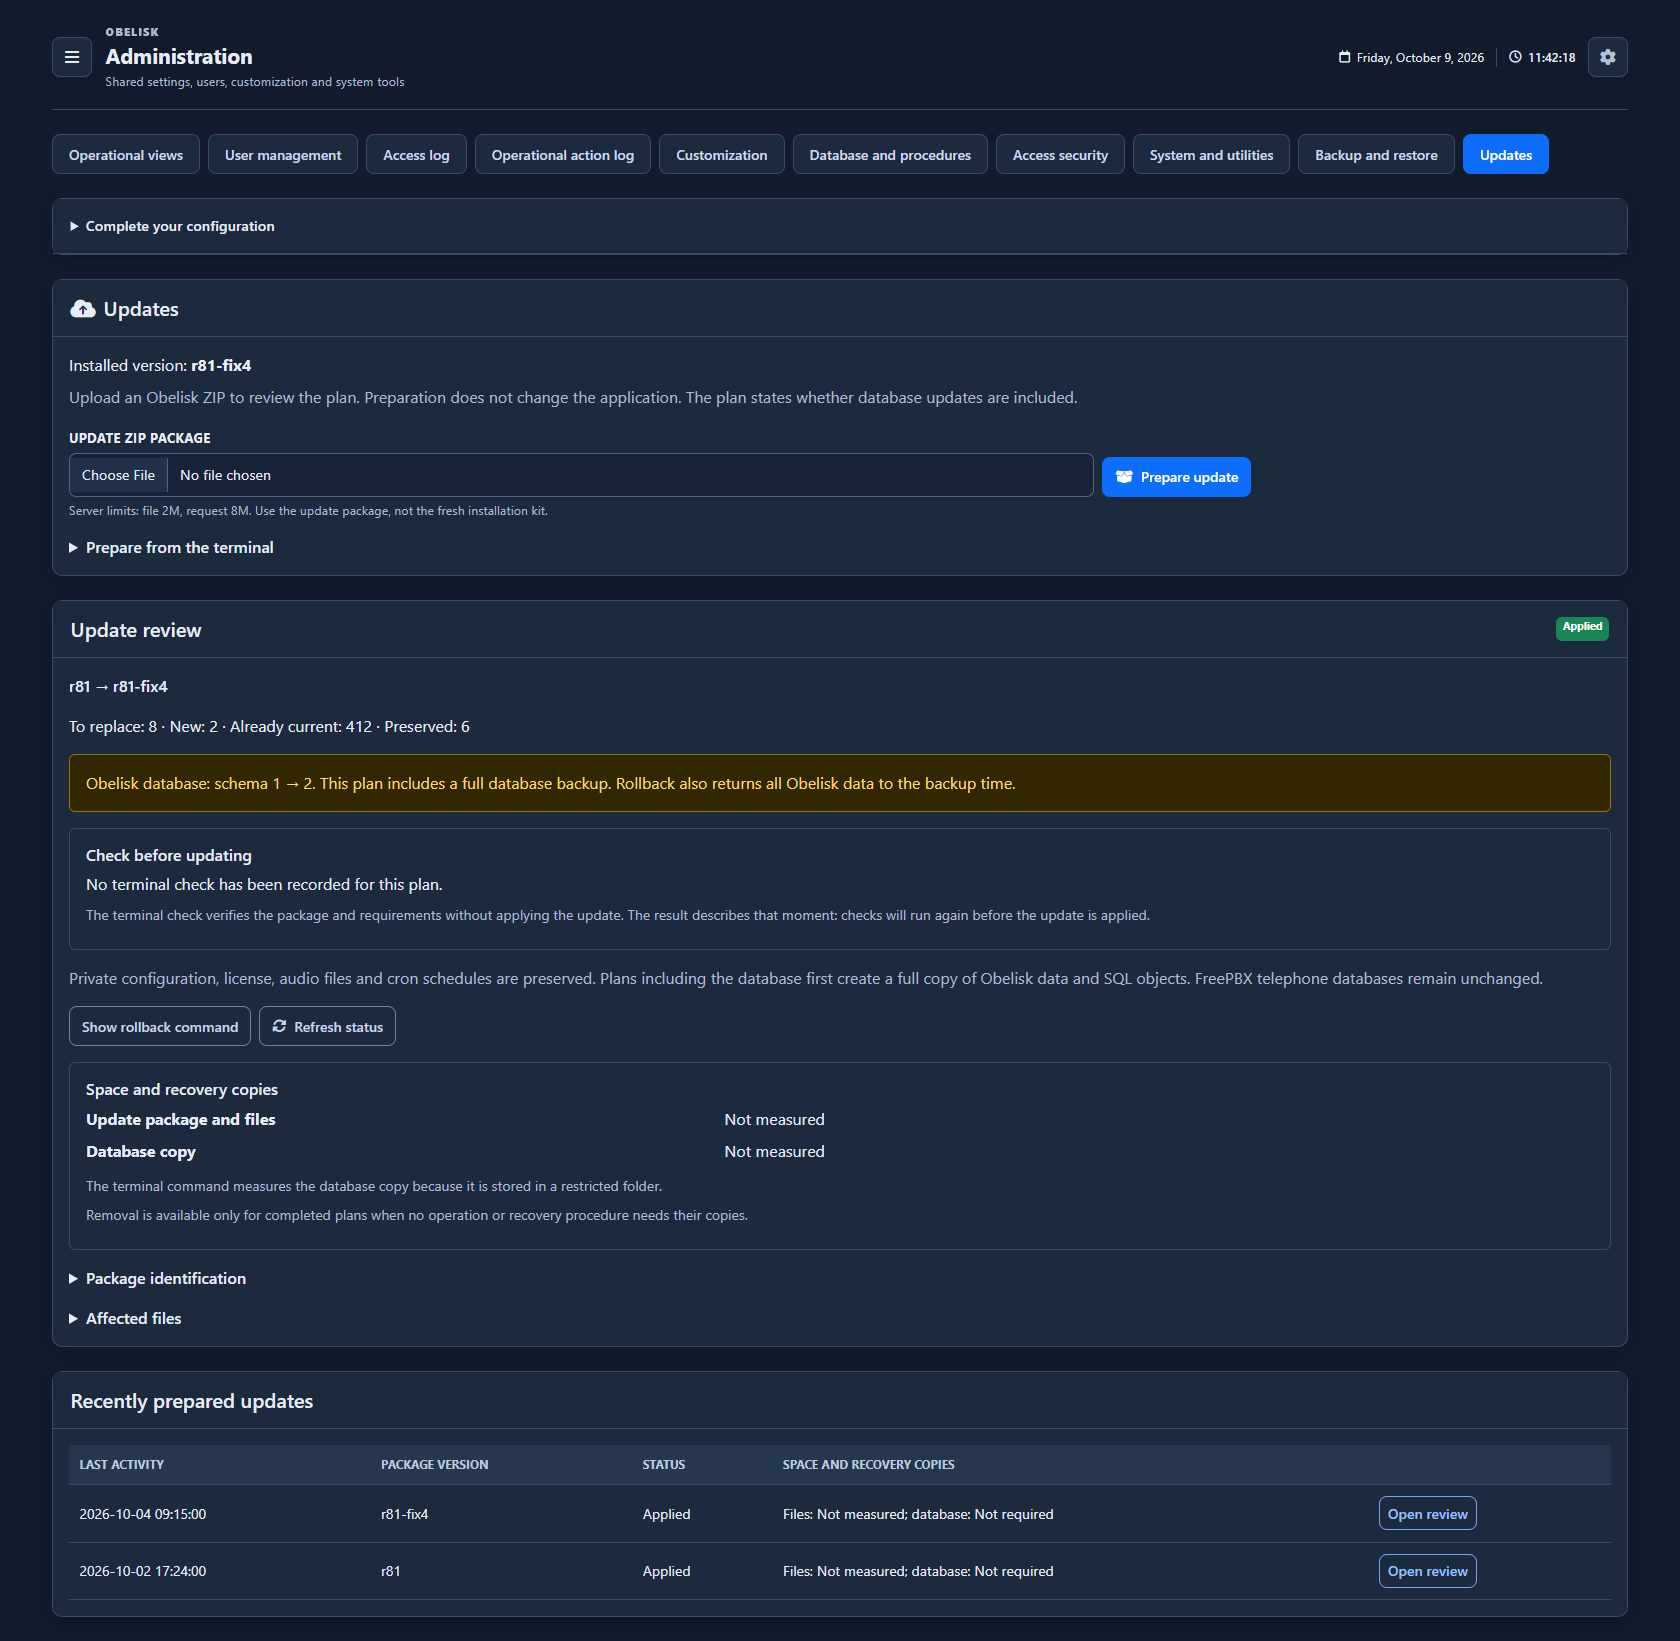Switch to Access security tab

(1060, 154)
